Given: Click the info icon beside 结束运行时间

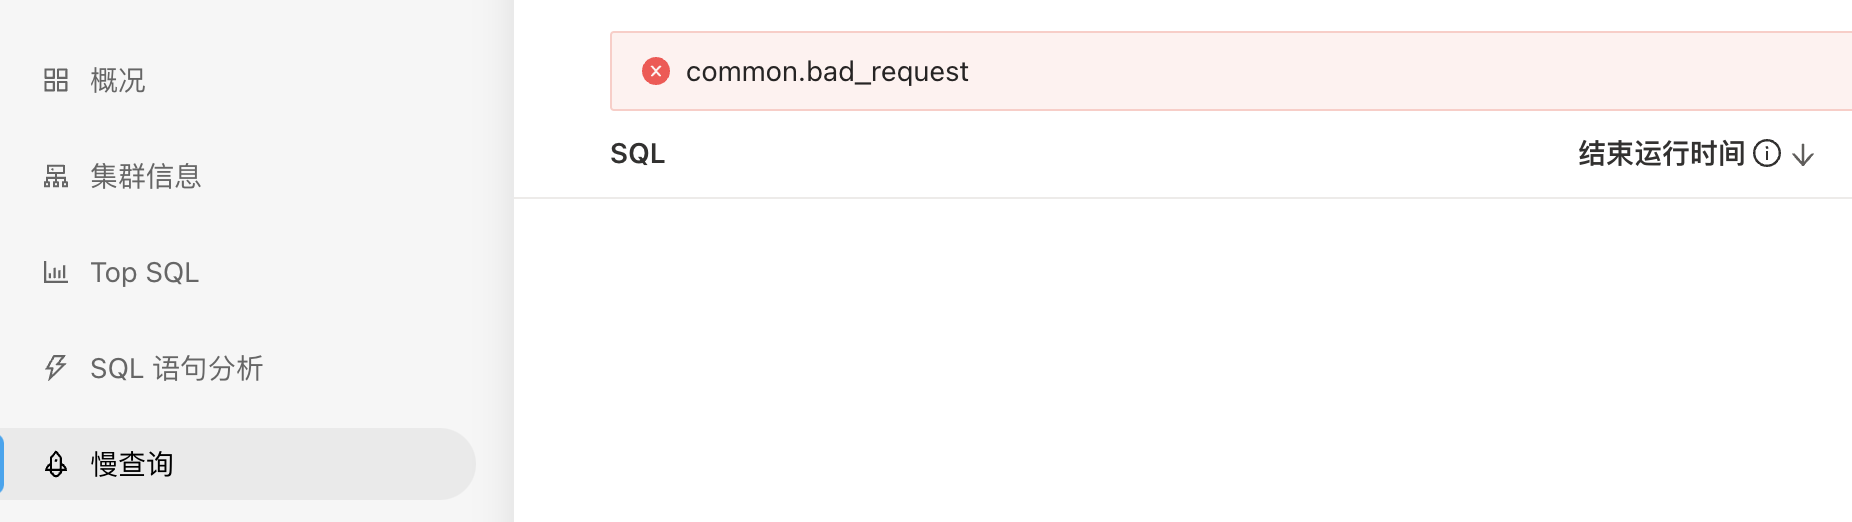Looking at the screenshot, I should [1767, 153].
